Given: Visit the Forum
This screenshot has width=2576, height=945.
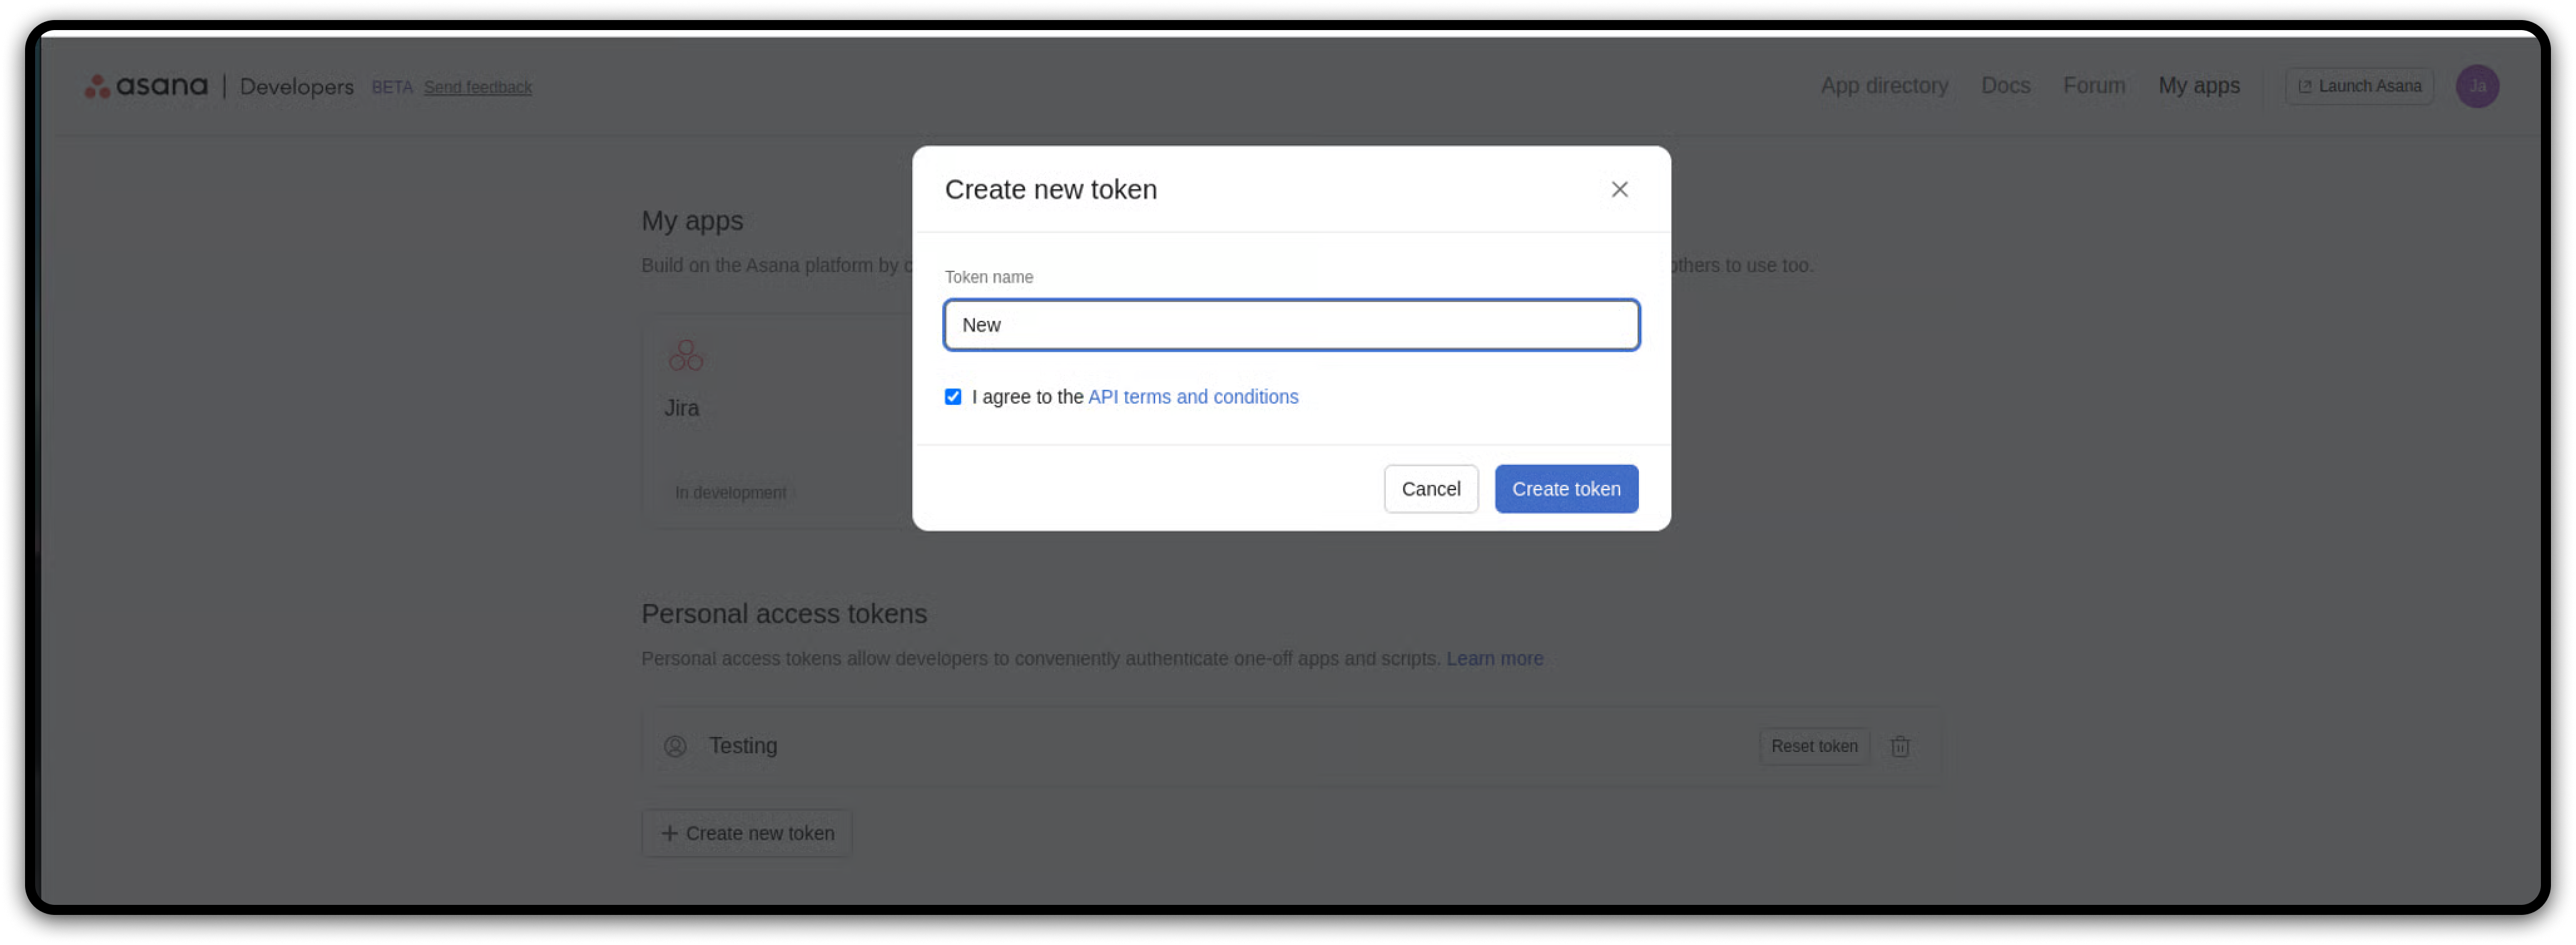Looking at the screenshot, I should tap(2094, 86).
